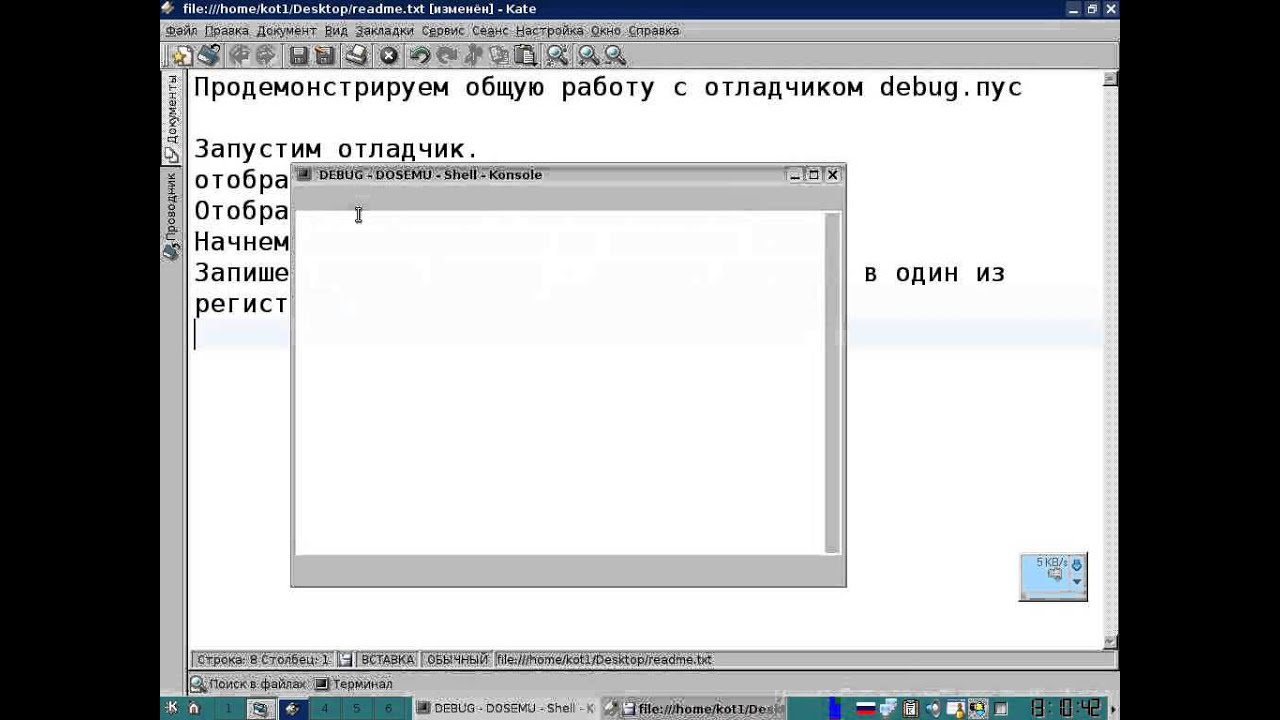Open the Поиск в файлах bottom panel

249,685
